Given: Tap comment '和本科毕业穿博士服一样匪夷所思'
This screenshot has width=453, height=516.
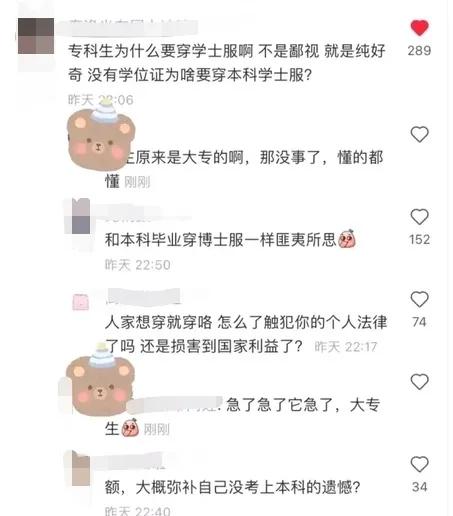Looking at the screenshot, I should coord(230,240).
